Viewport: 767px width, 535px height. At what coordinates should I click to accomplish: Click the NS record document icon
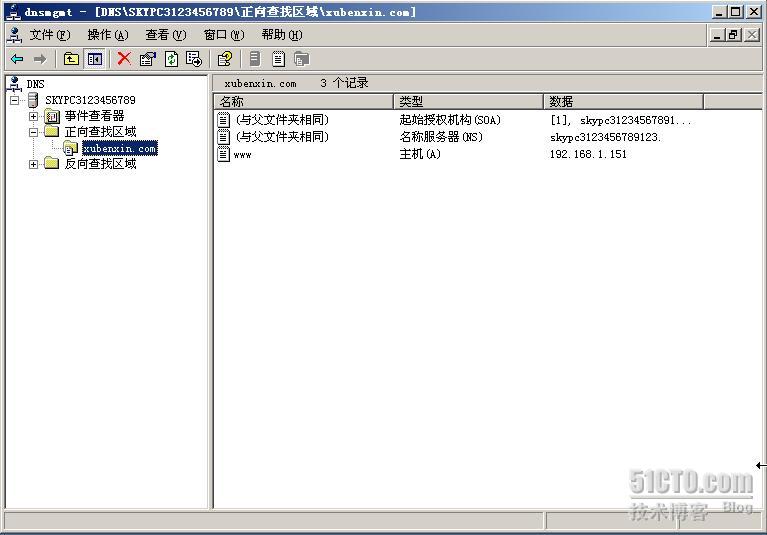click(x=224, y=137)
